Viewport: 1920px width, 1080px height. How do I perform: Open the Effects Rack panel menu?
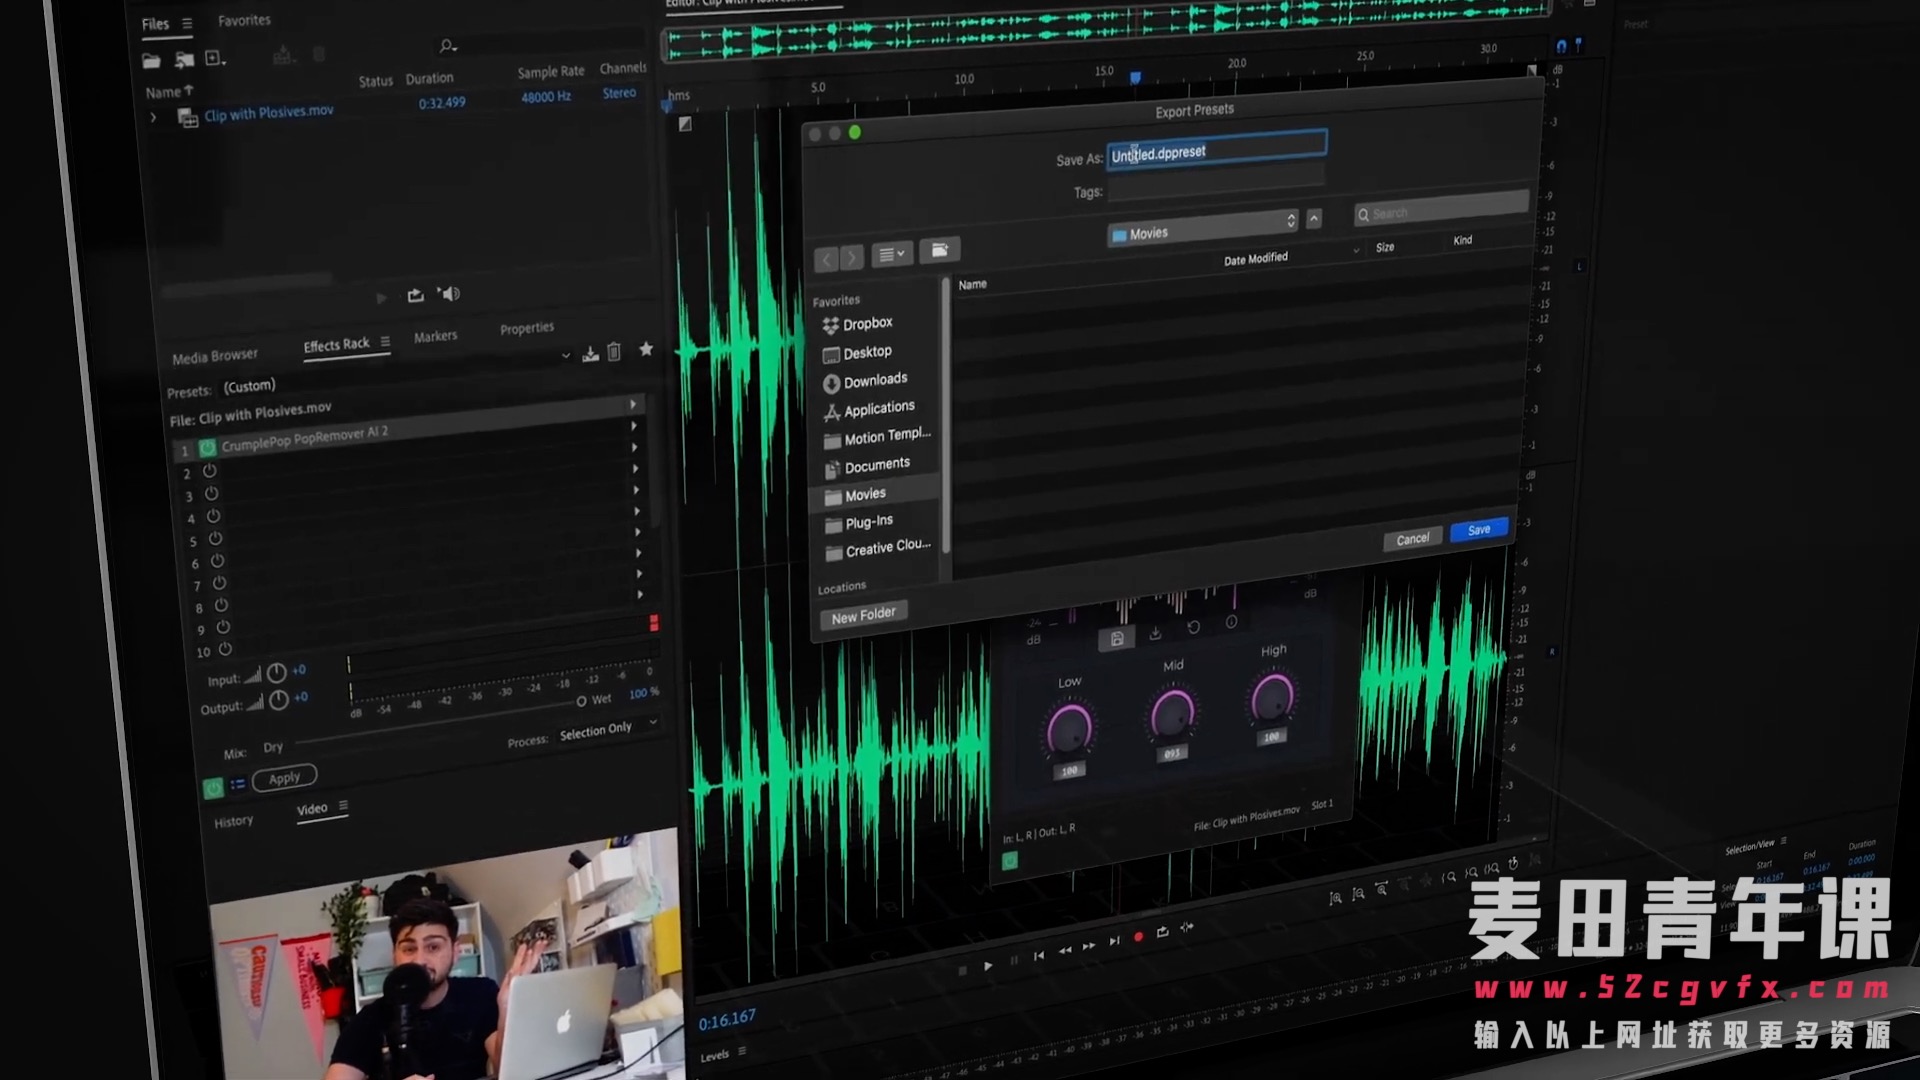pyautogui.click(x=385, y=342)
